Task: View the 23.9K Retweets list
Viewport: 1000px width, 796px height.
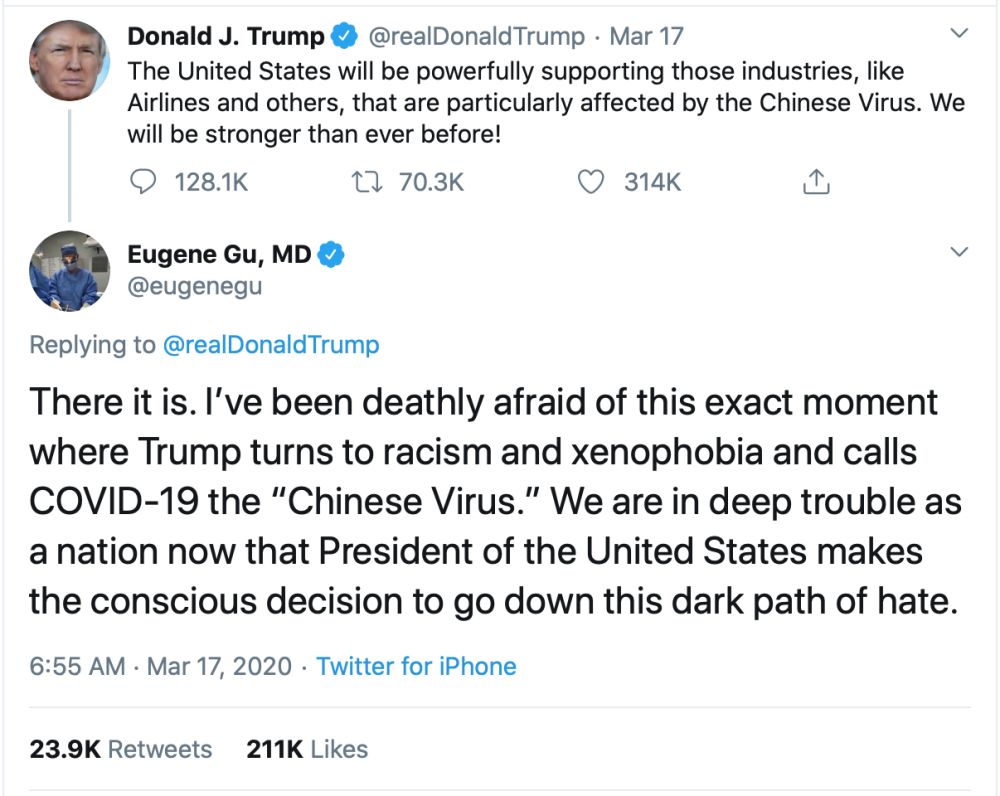Action: [121, 749]
